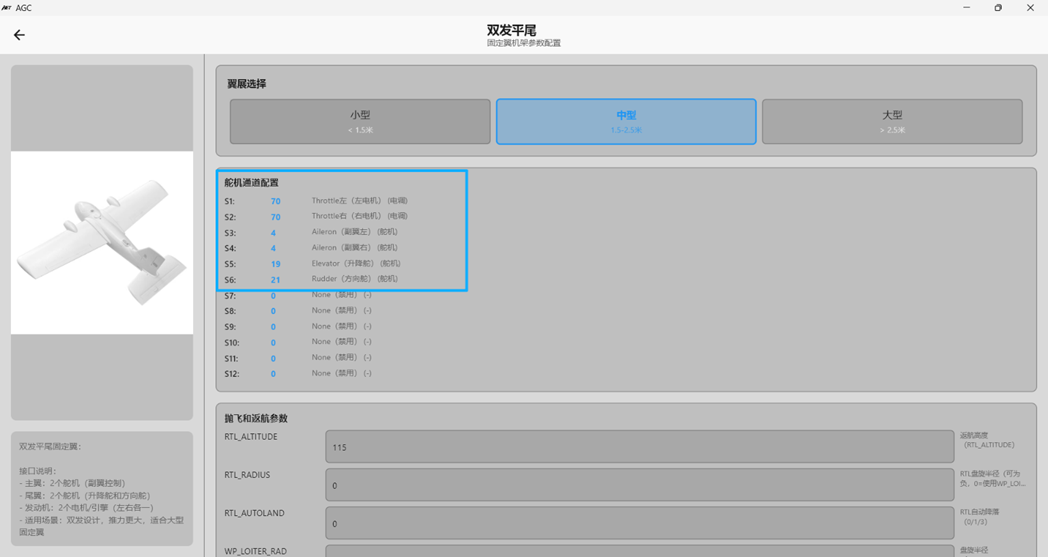1048x557 pixels.
Task: Click S4 Aileron right channel value
Action: coord(273,248)
